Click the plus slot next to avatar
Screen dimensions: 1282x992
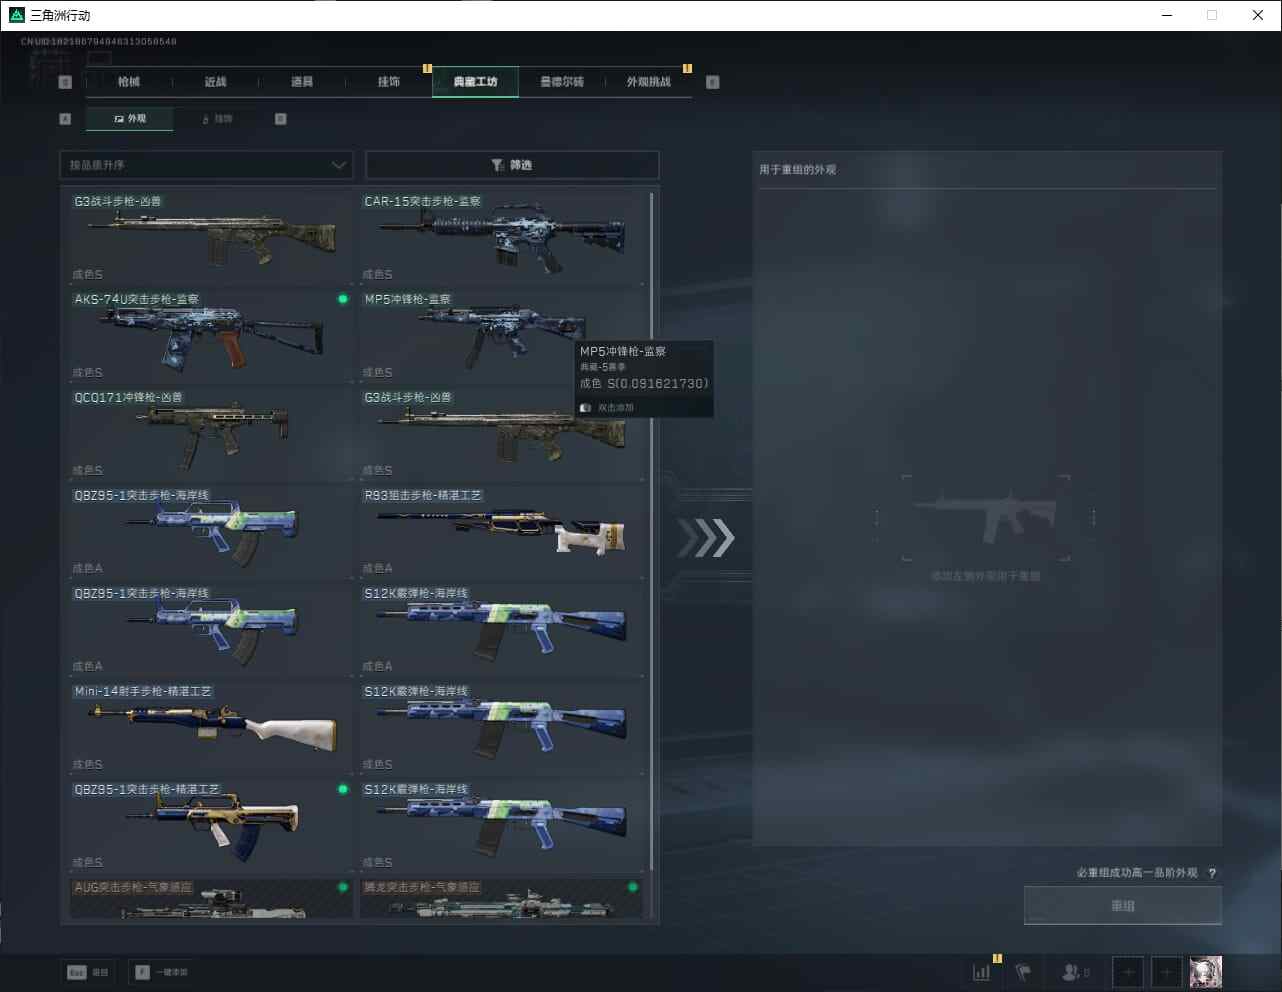tap(1166, 972)
